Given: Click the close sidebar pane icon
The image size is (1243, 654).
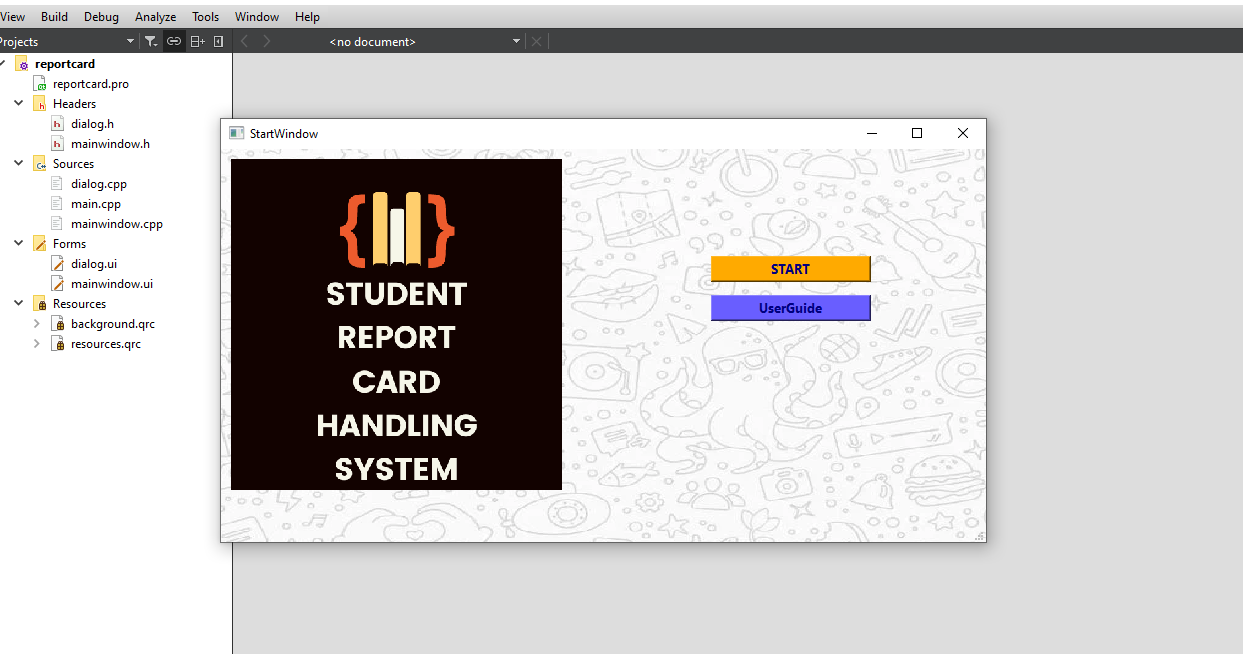Looking at the screenshot, I should (x=218, y=41).
